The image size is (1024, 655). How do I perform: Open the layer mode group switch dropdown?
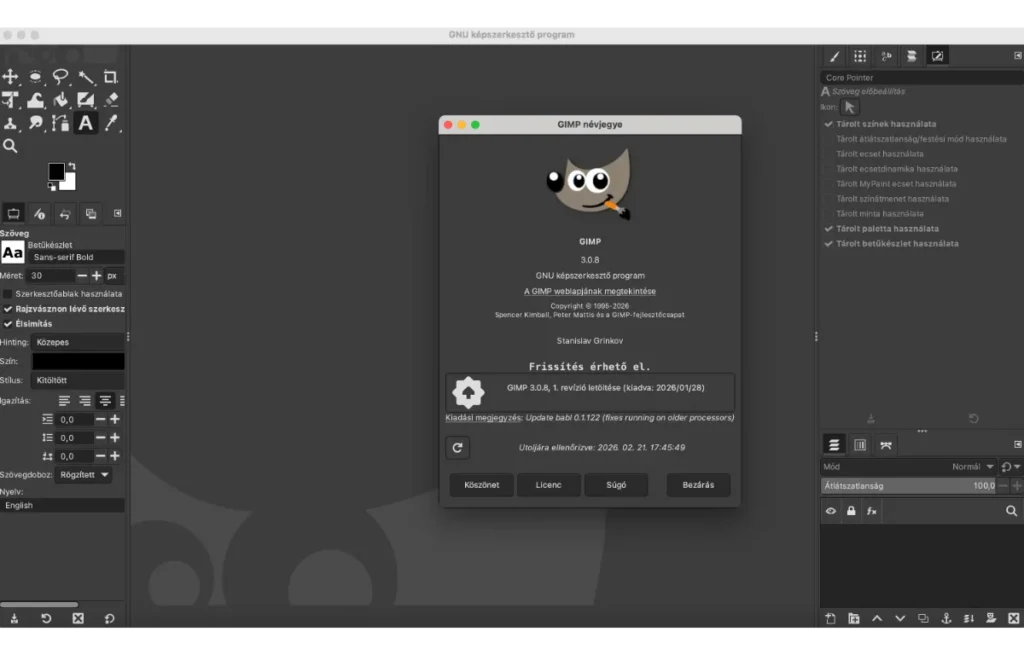pyautogui.click(x=1010, y=467)
